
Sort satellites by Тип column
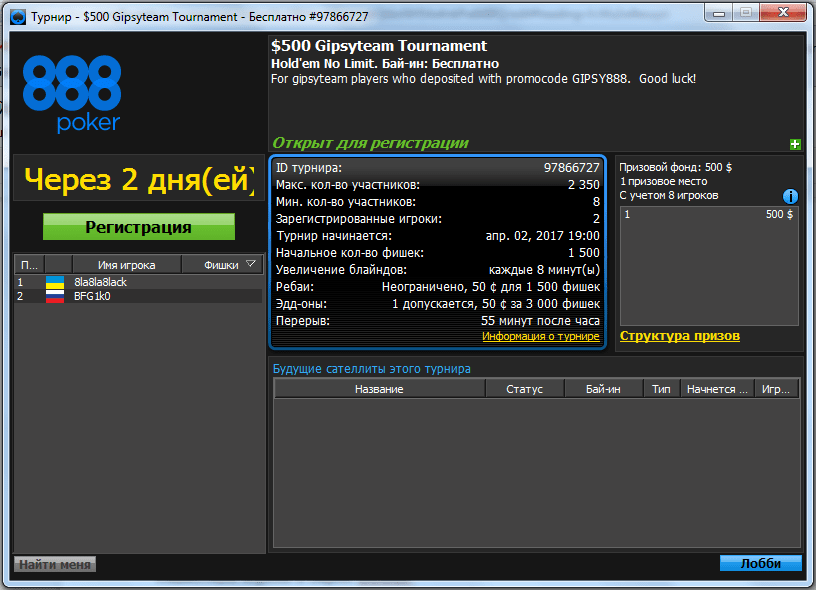pos(661,389)
